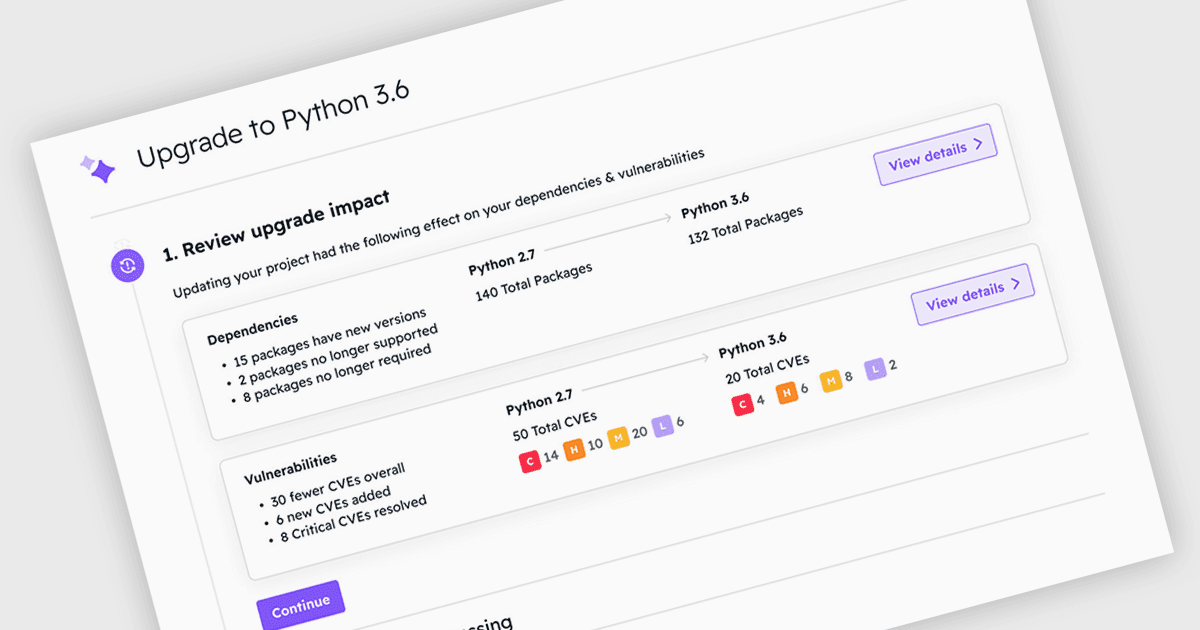Screen dimensions: 1200x630
Task: Click '132 Total Packages'
Action: coord(746,225)
